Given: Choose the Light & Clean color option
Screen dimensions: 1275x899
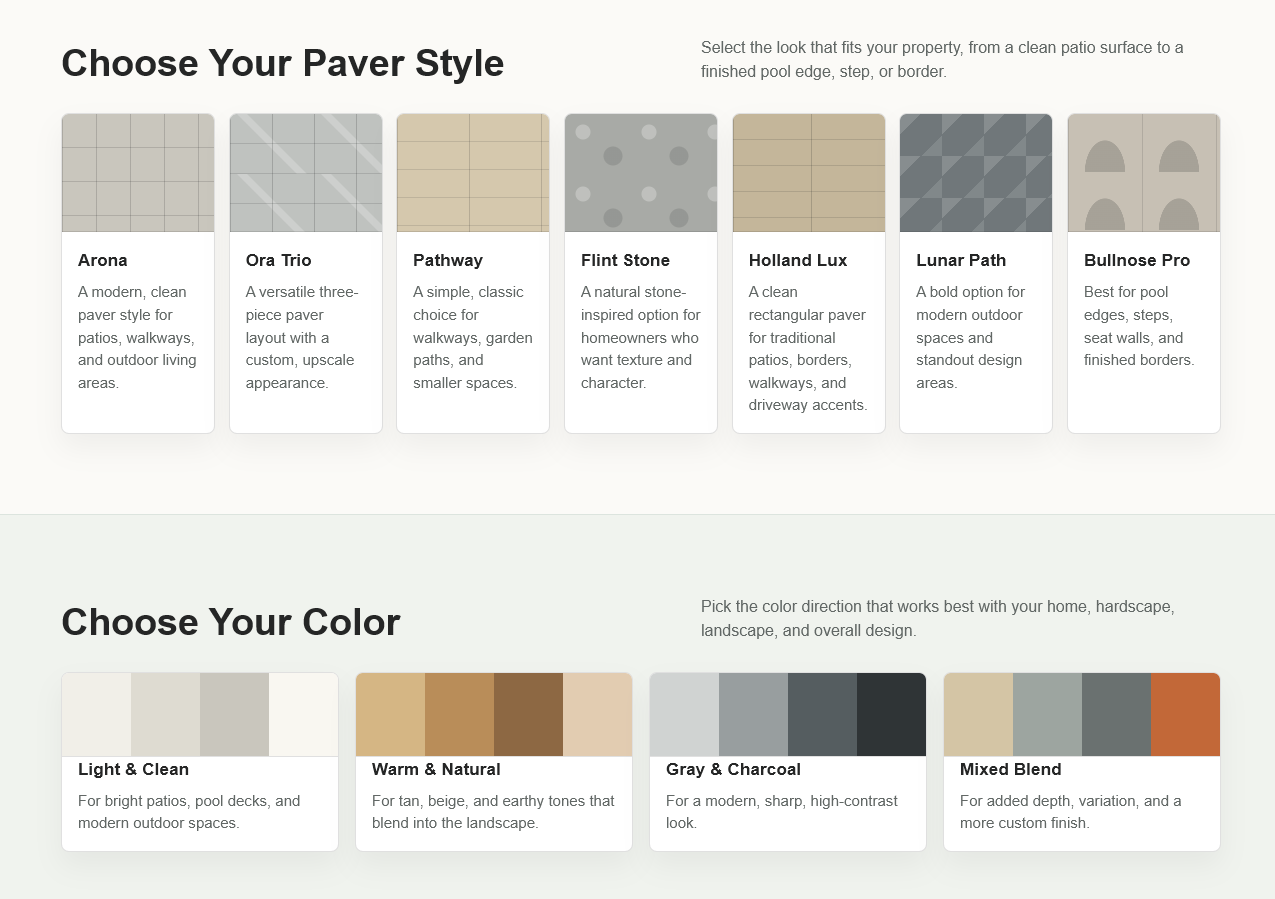Looking at the screenshot, I should click(200, 762).
